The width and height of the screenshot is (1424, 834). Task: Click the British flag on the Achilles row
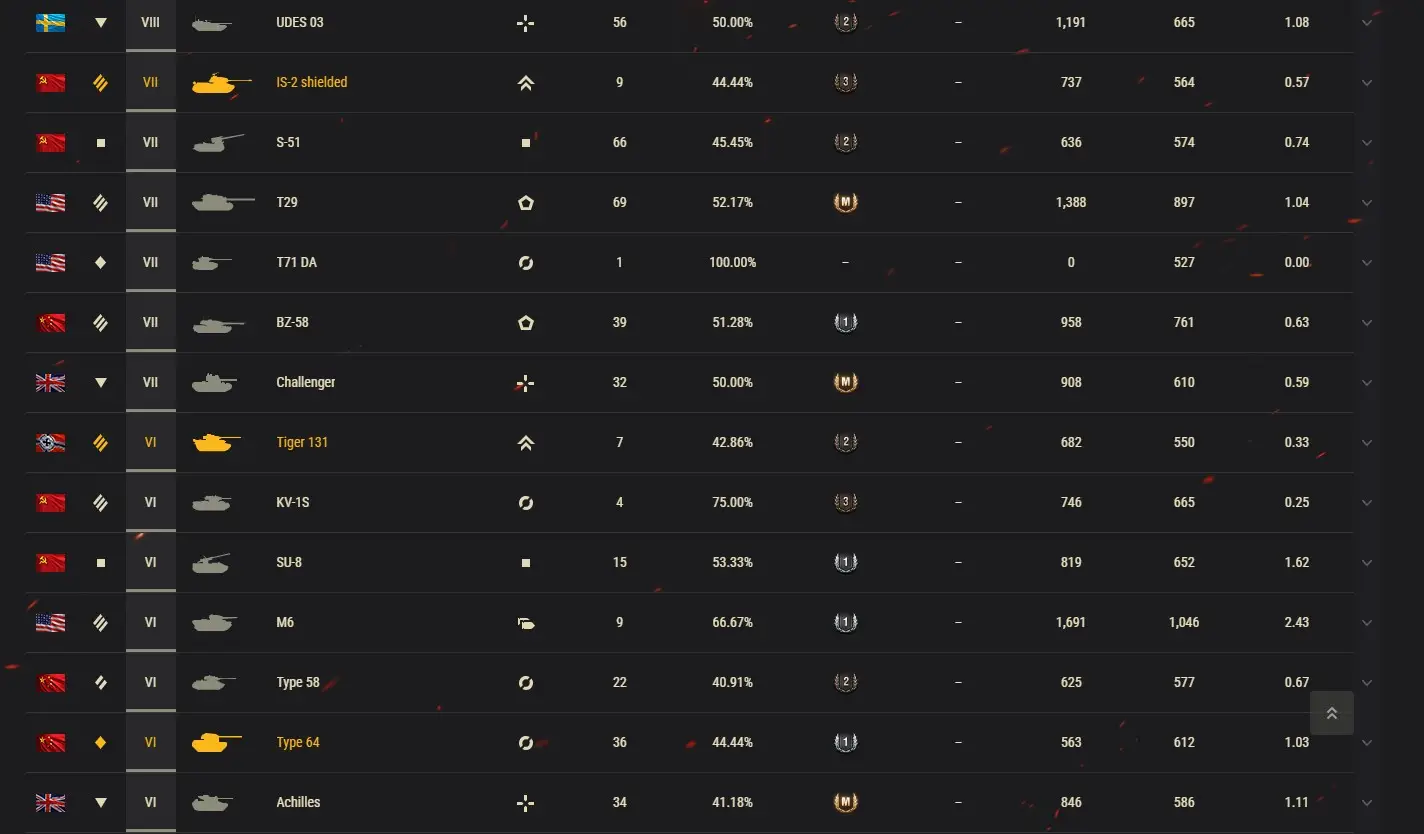click(51, 802)
